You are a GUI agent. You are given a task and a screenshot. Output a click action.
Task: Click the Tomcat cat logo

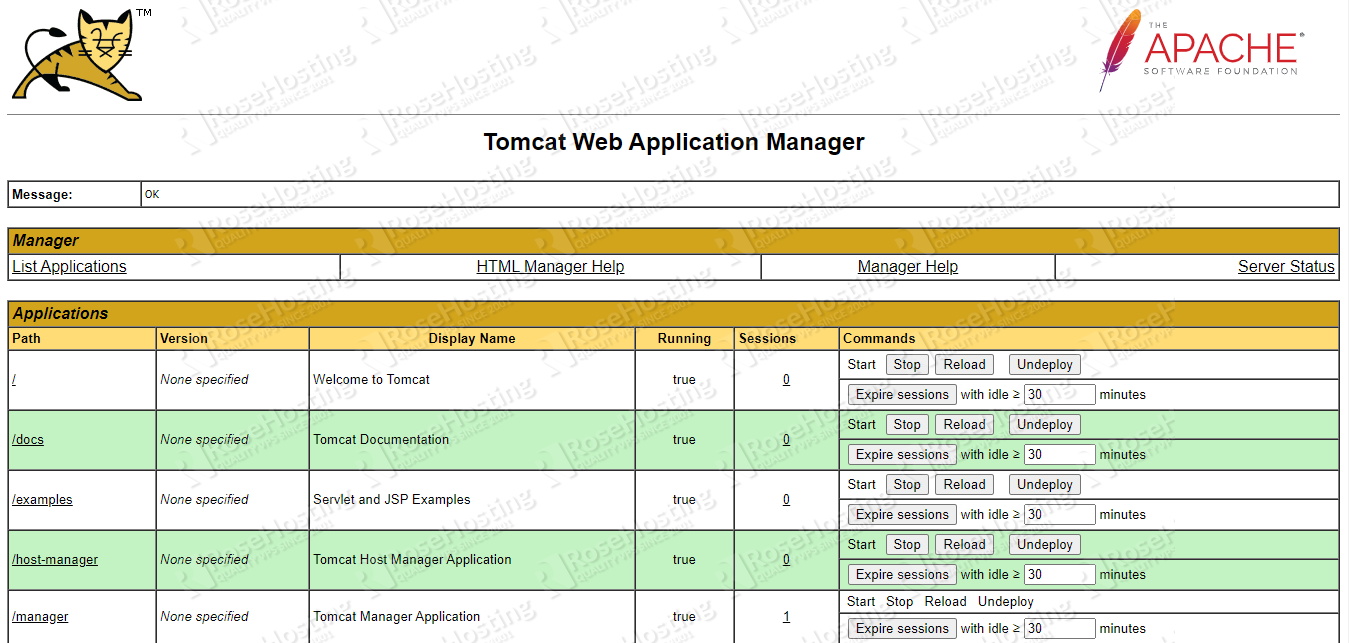point(75,54)
